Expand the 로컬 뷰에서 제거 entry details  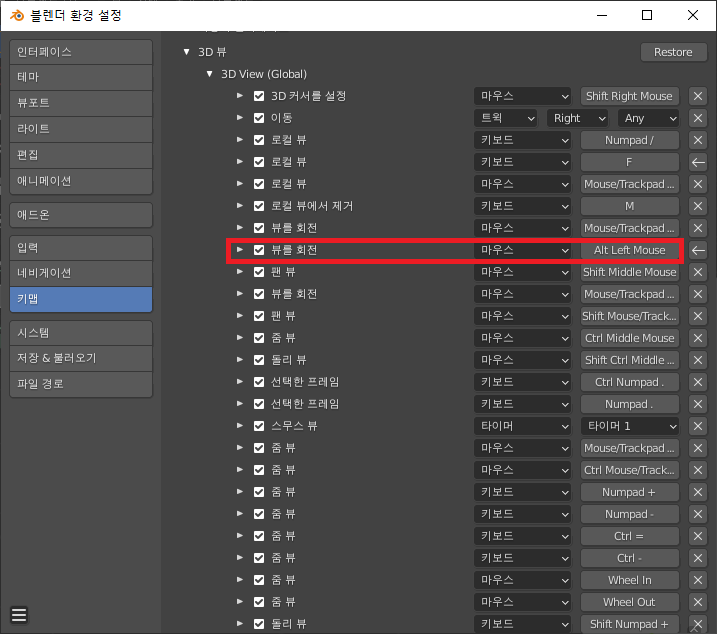[x=240, y=205]
